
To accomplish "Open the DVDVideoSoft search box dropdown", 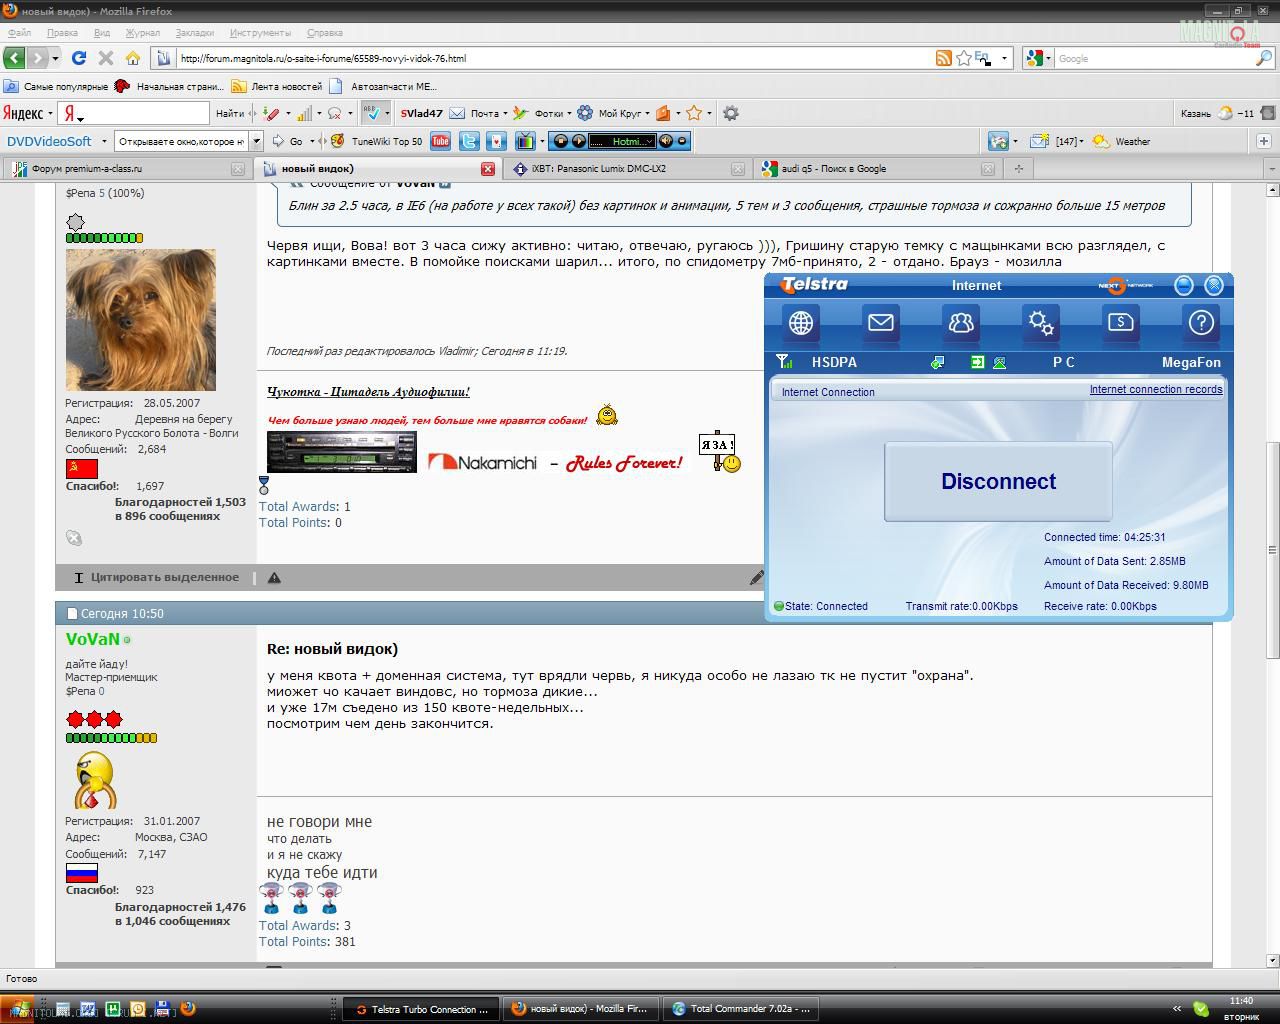I will pyautogui.click(x=256, y=141).
